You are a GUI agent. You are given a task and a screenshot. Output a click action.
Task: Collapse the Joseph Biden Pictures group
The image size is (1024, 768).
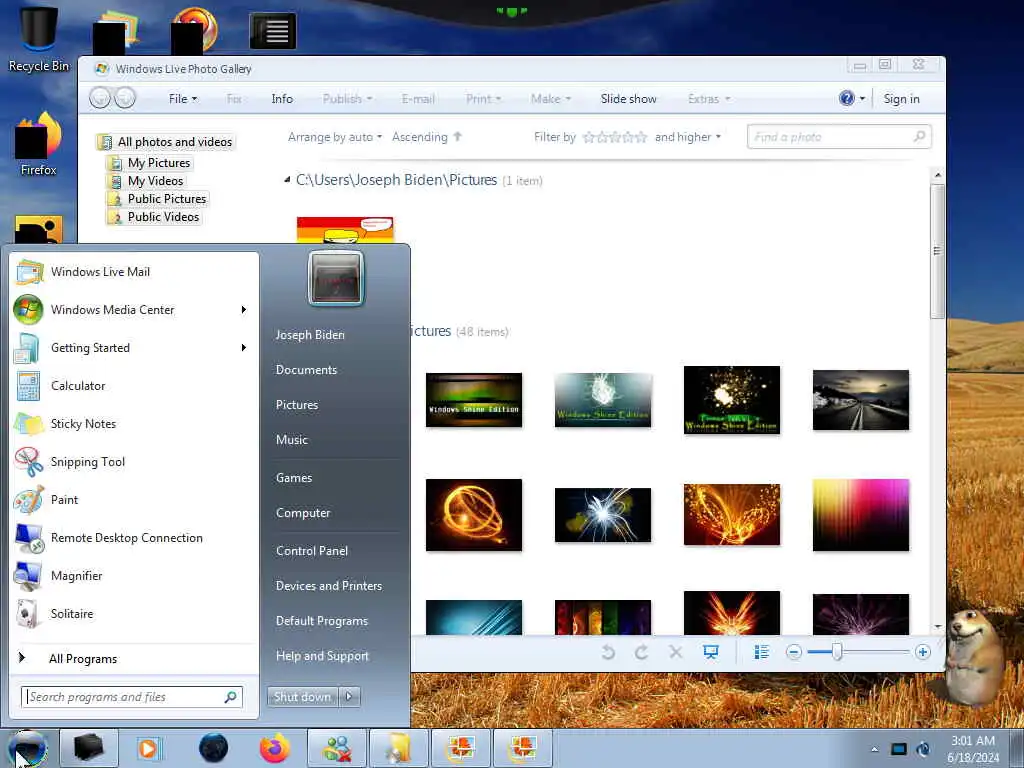click(287, 180)
